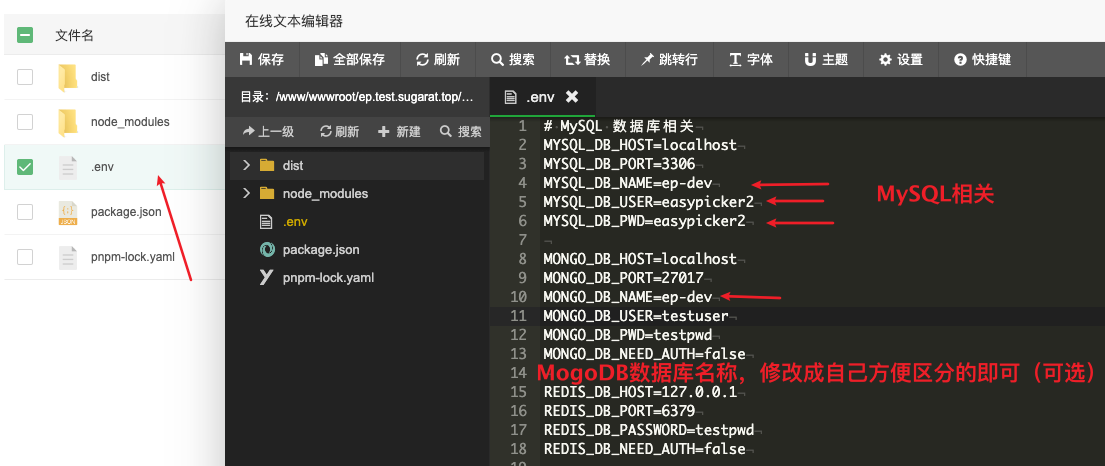Click the package.json file icon in editor tree
The image size is (1105, 466).
[267, 250]
